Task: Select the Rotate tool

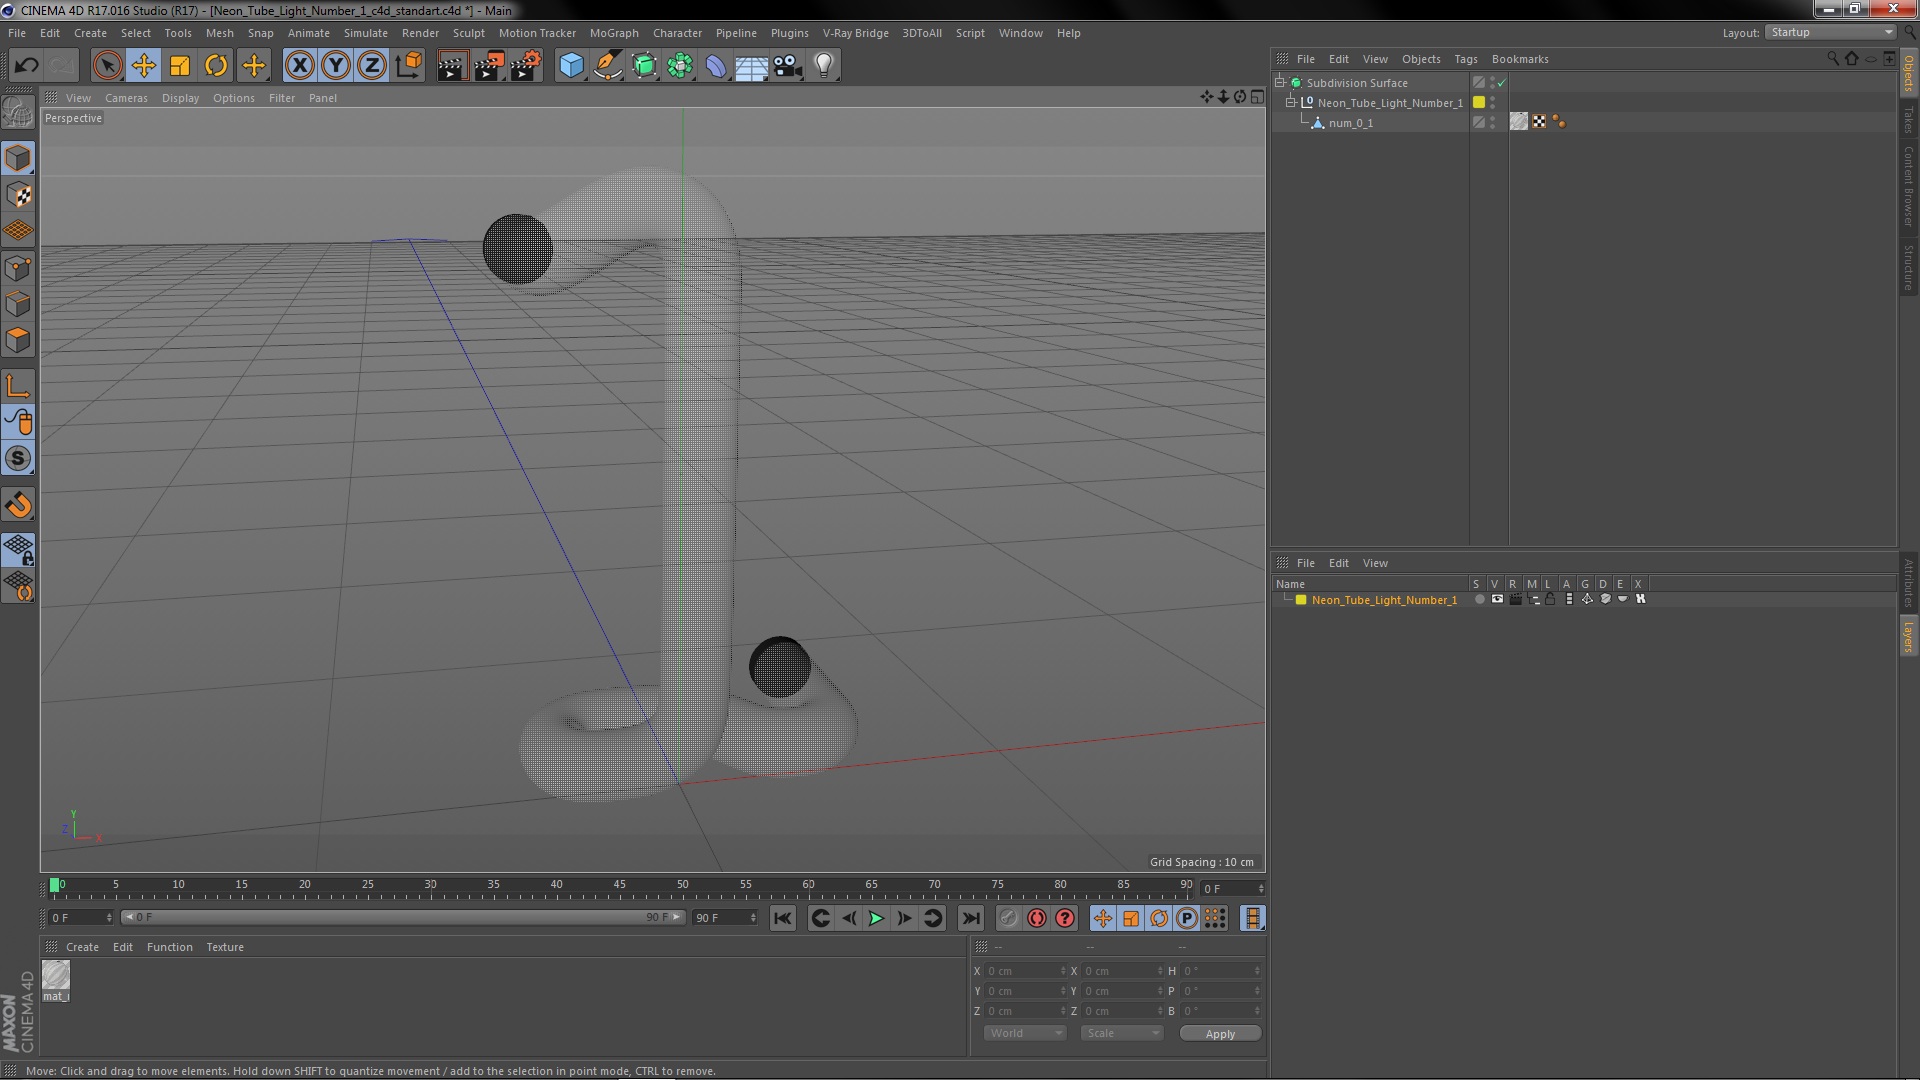Action: tap(216, 66)
